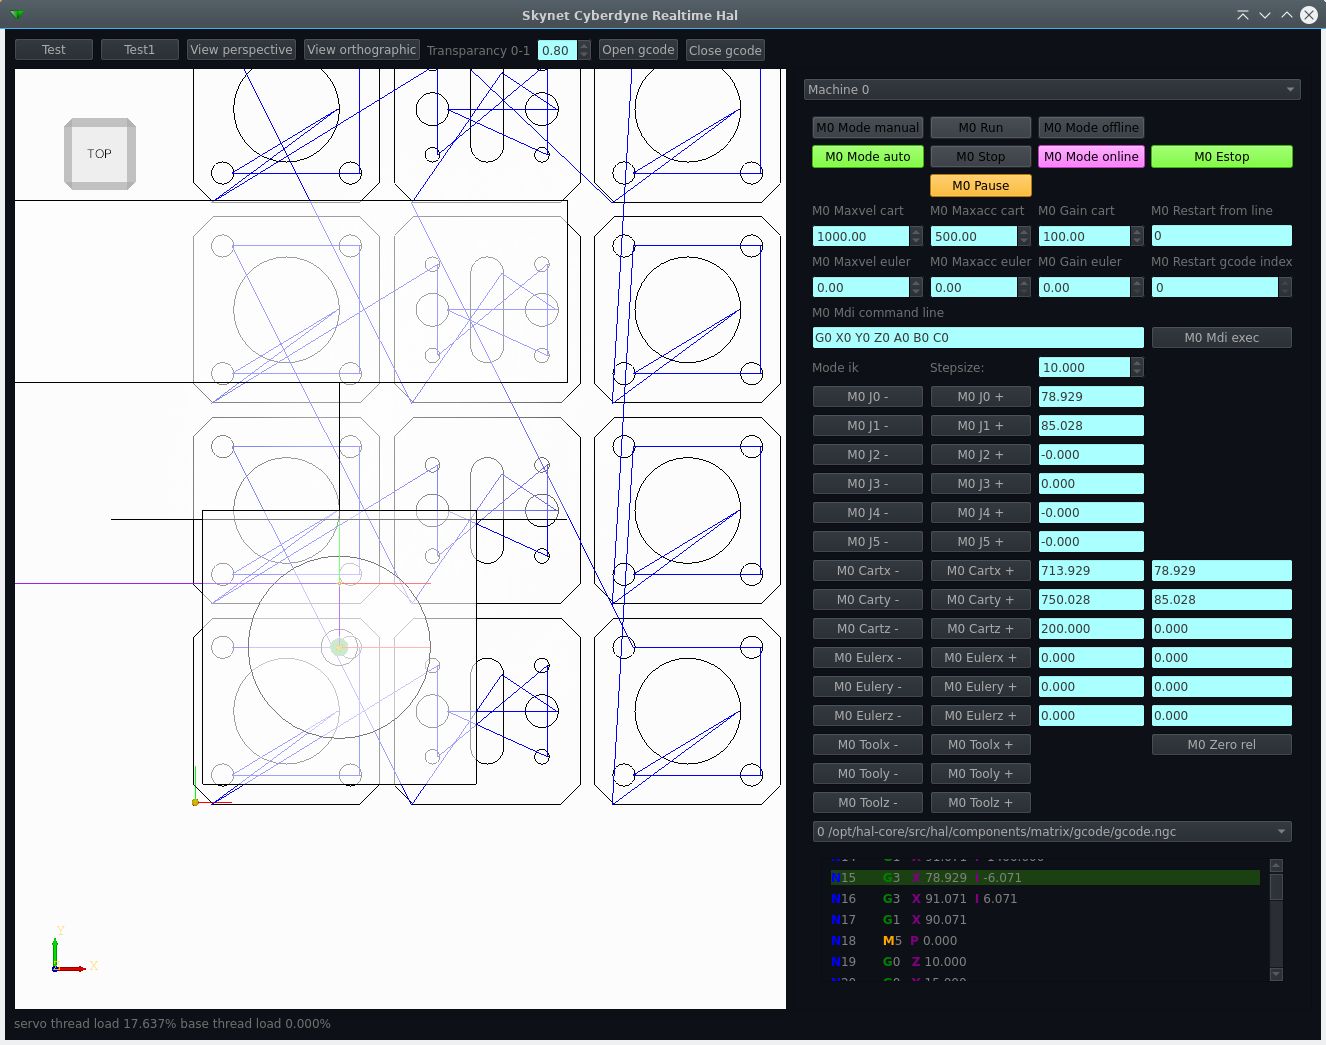
Task: Click the green application icon in title bar
Action: tap(16, 15)
